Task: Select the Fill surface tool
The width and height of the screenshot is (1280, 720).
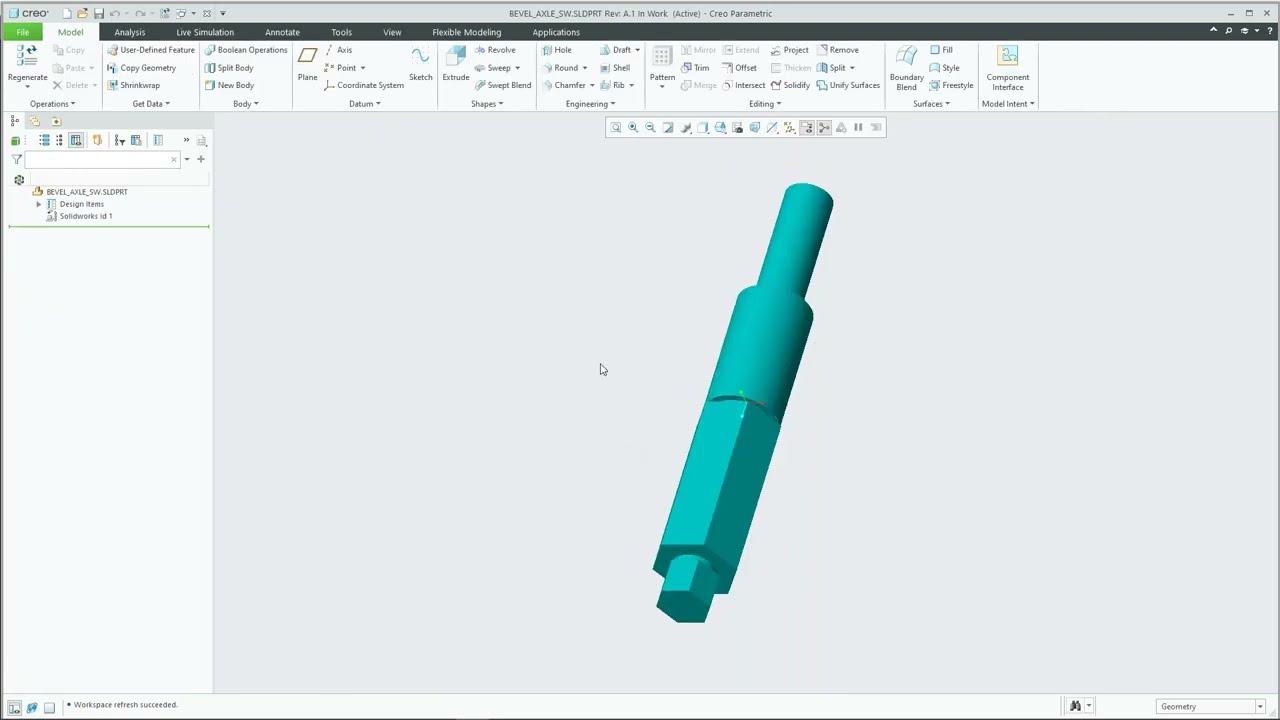Action: coord(941,50)
